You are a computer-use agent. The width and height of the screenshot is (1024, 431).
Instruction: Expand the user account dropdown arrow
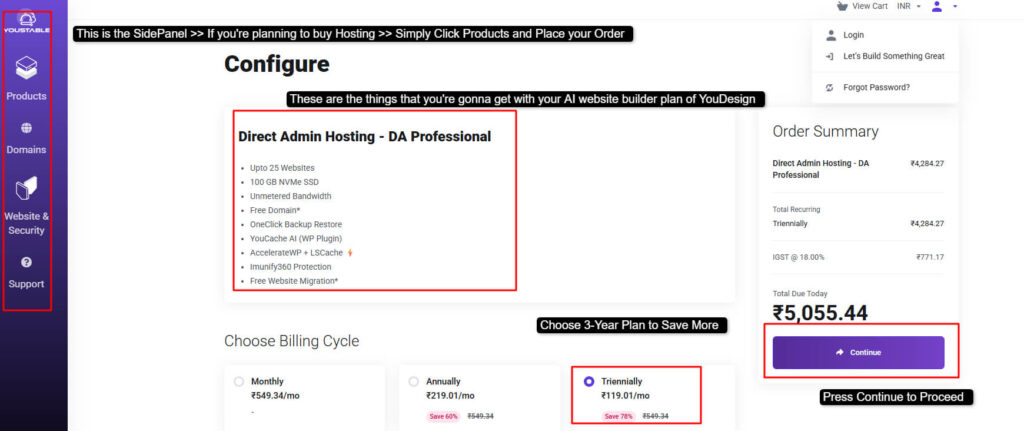click(955, 6)
